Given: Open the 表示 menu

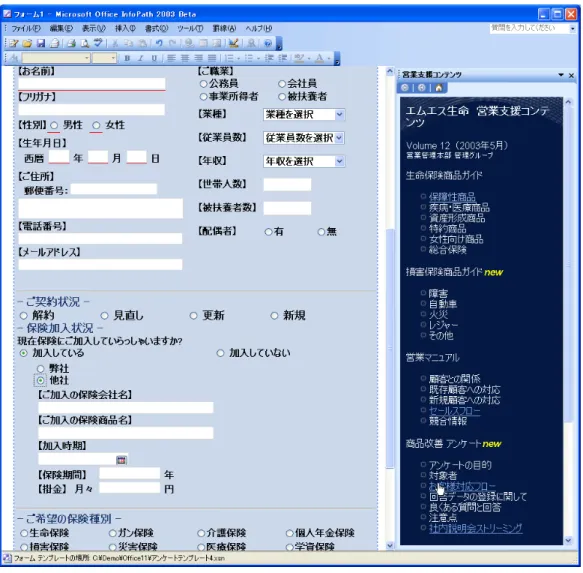Looking at the screenshot, I should pyautogui.click(x=93, y=28).
